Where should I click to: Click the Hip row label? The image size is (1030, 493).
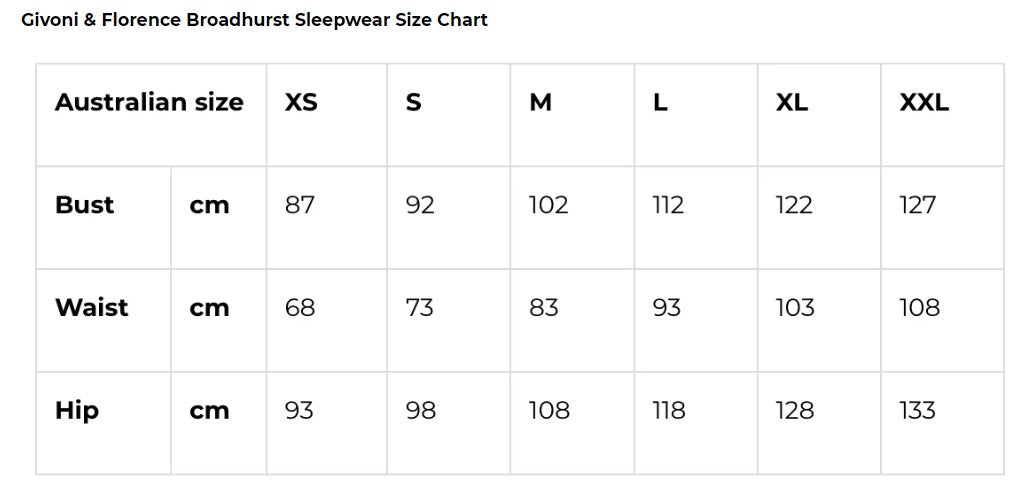pyautogui.click(x=77, y=410)
